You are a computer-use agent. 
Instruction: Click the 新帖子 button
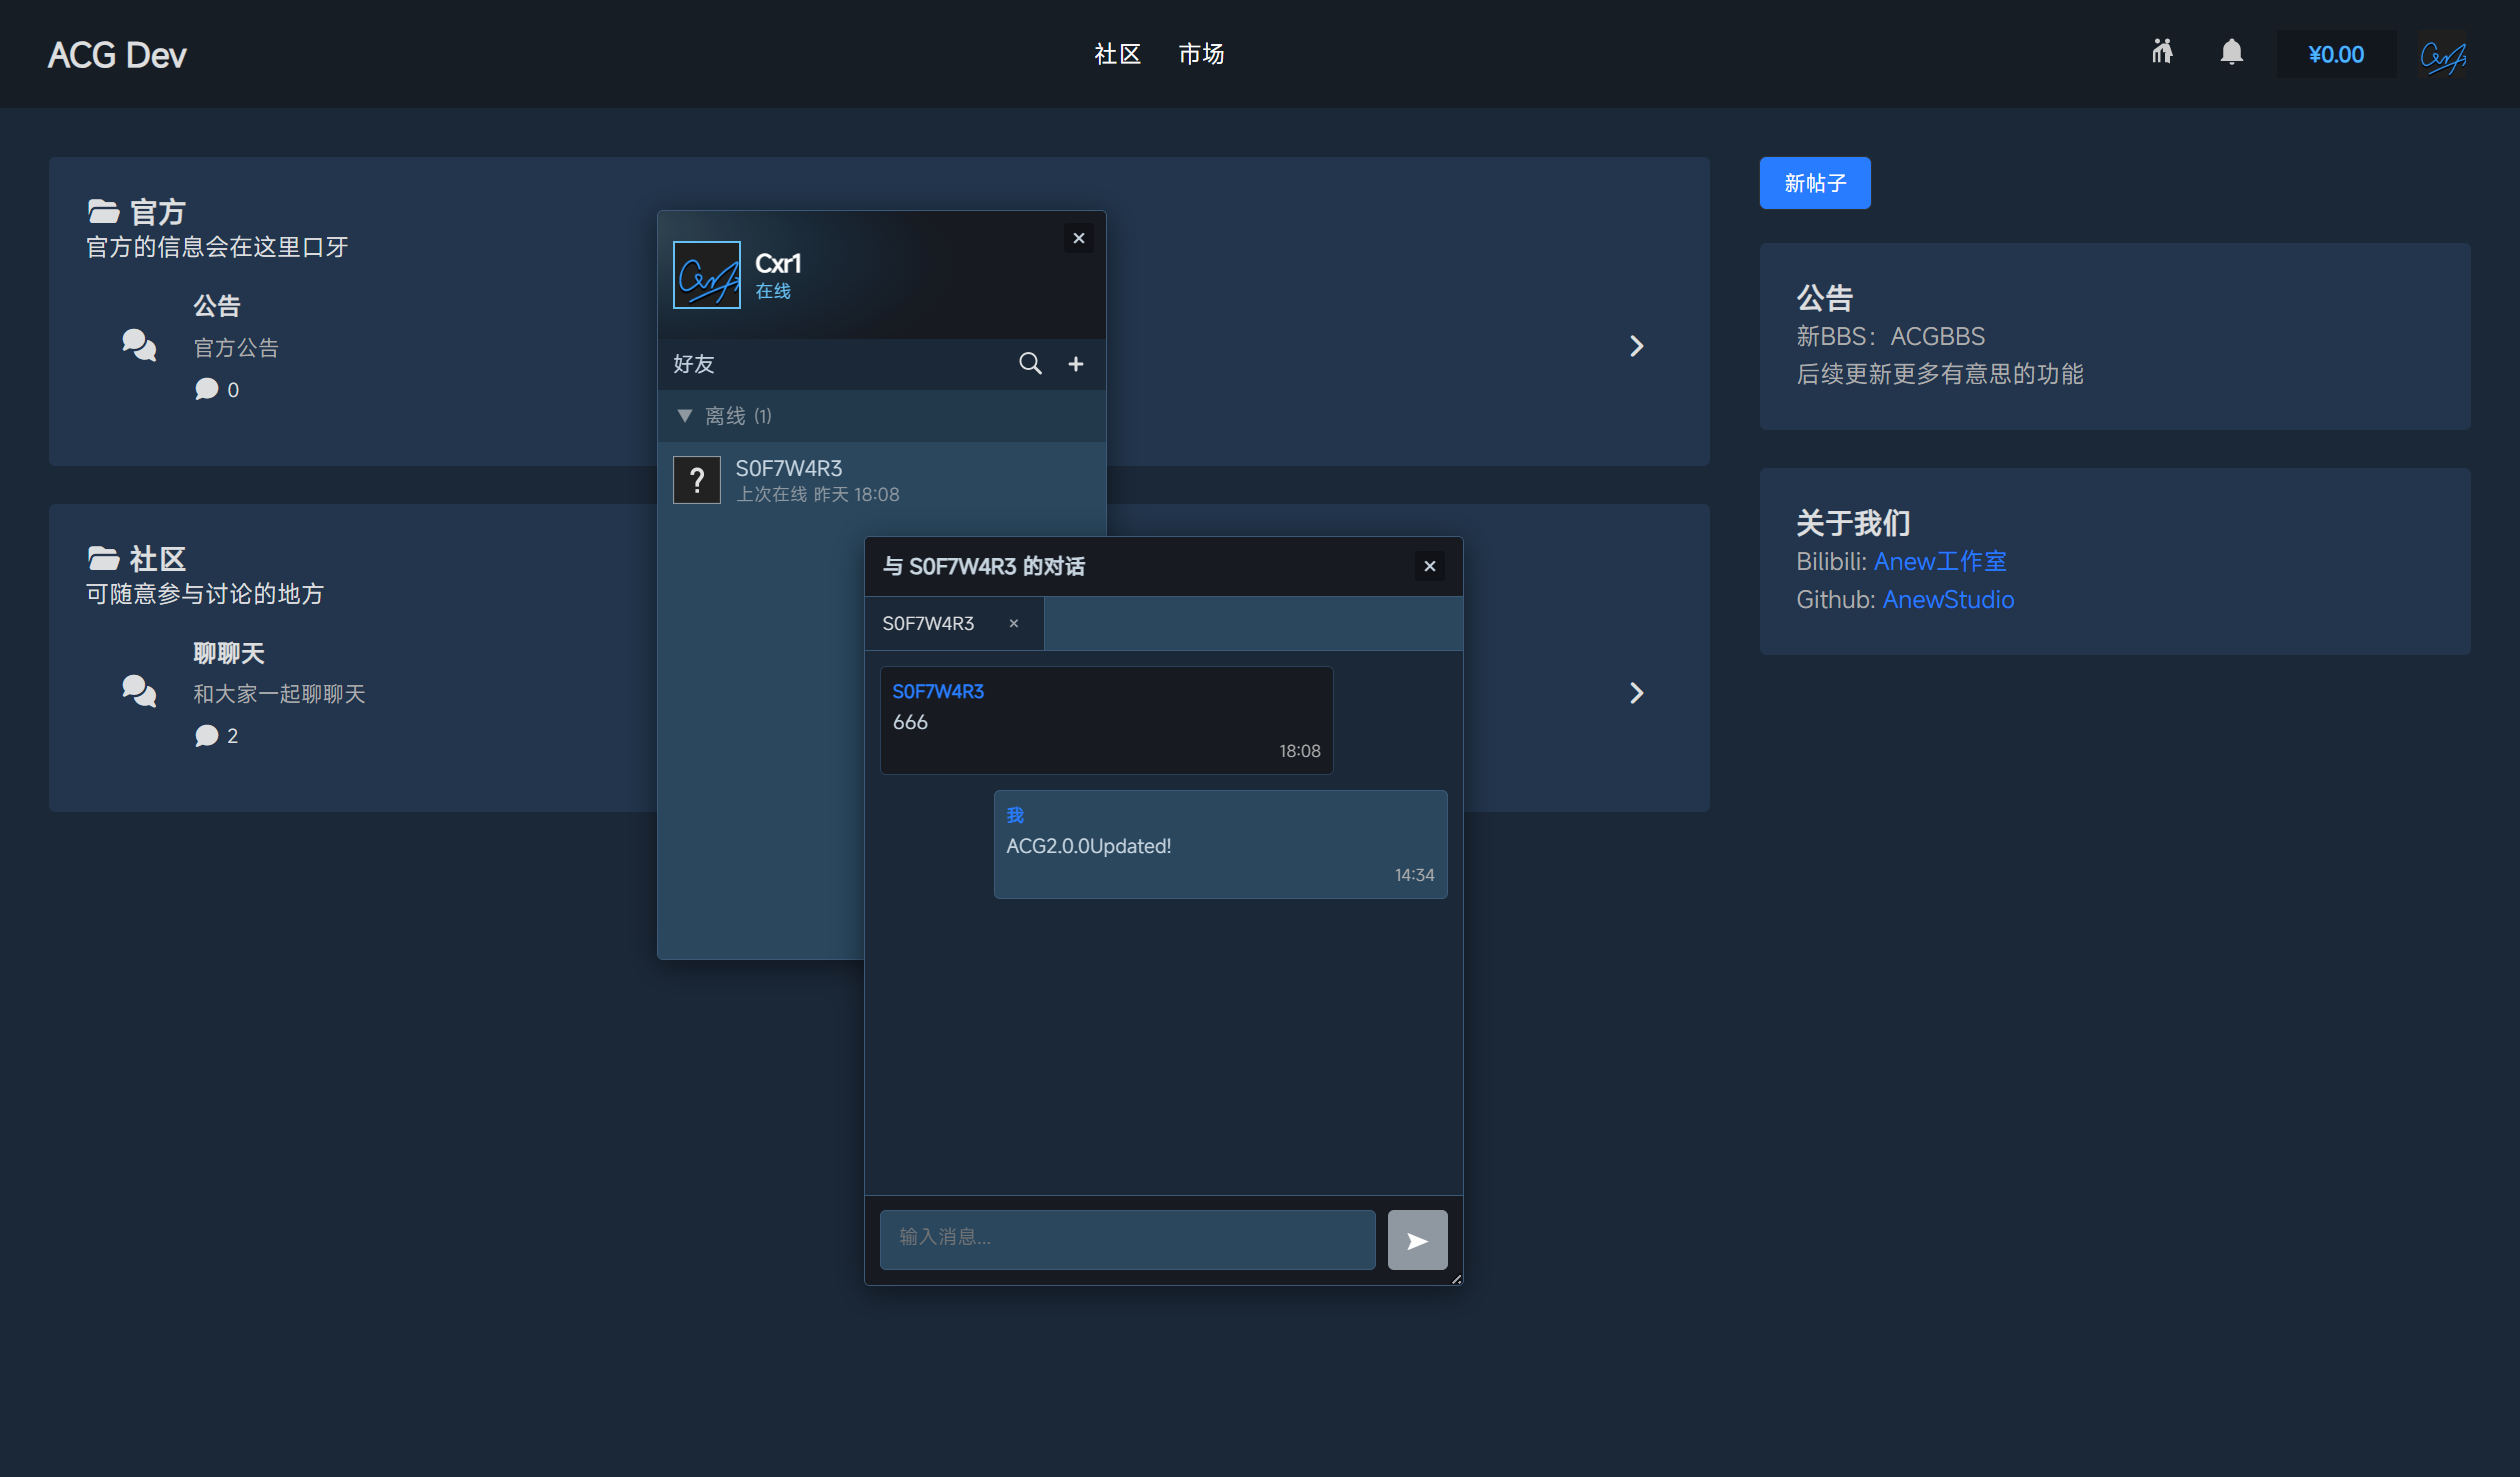pos(1814,183)
